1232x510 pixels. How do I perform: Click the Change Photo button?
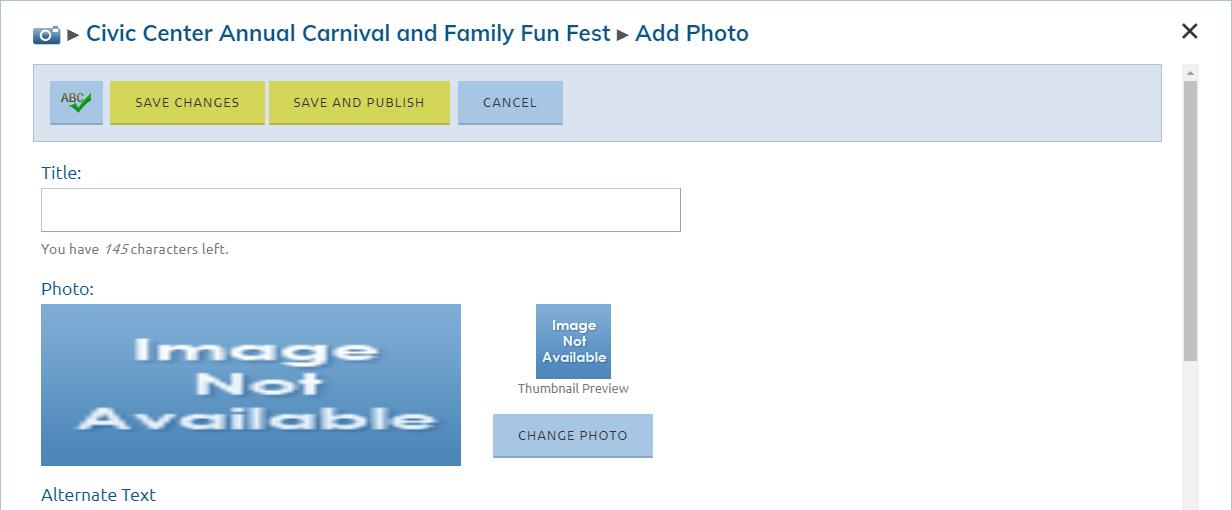573,436
